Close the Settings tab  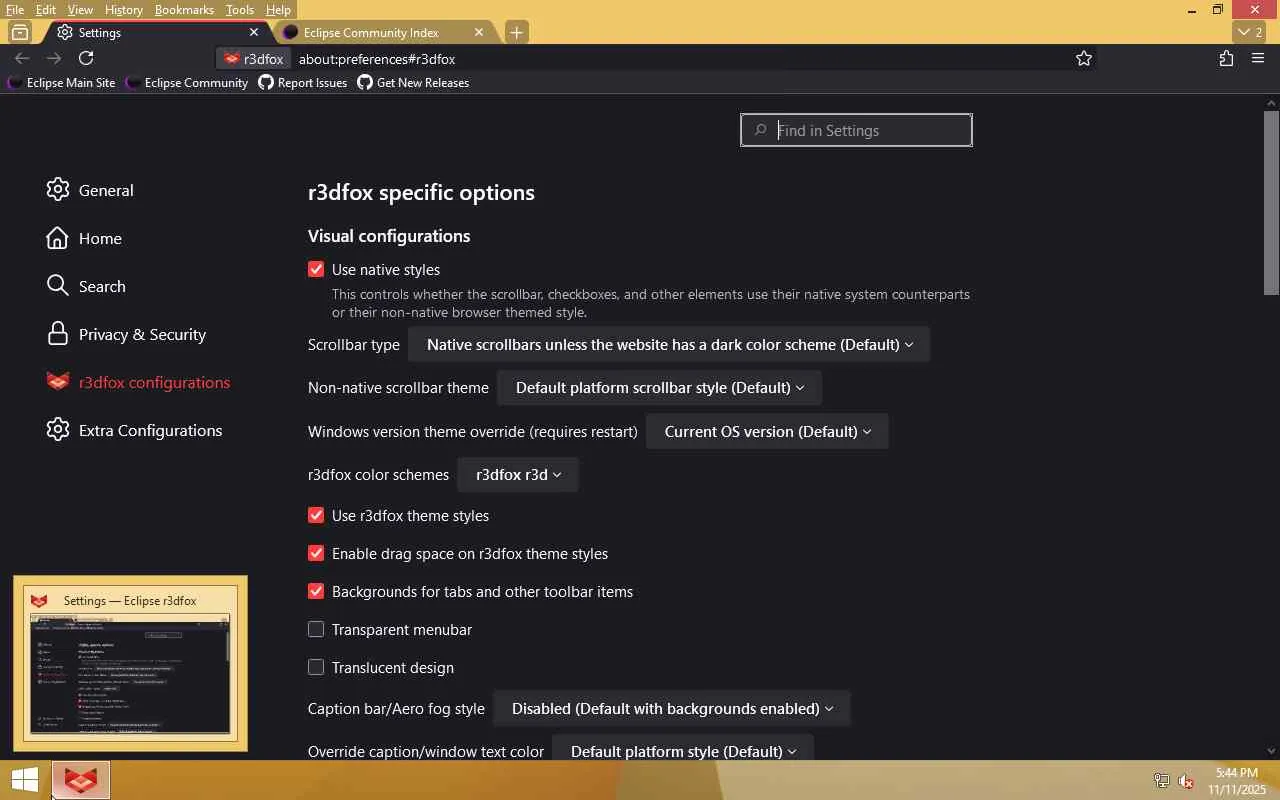coord(254,32)
